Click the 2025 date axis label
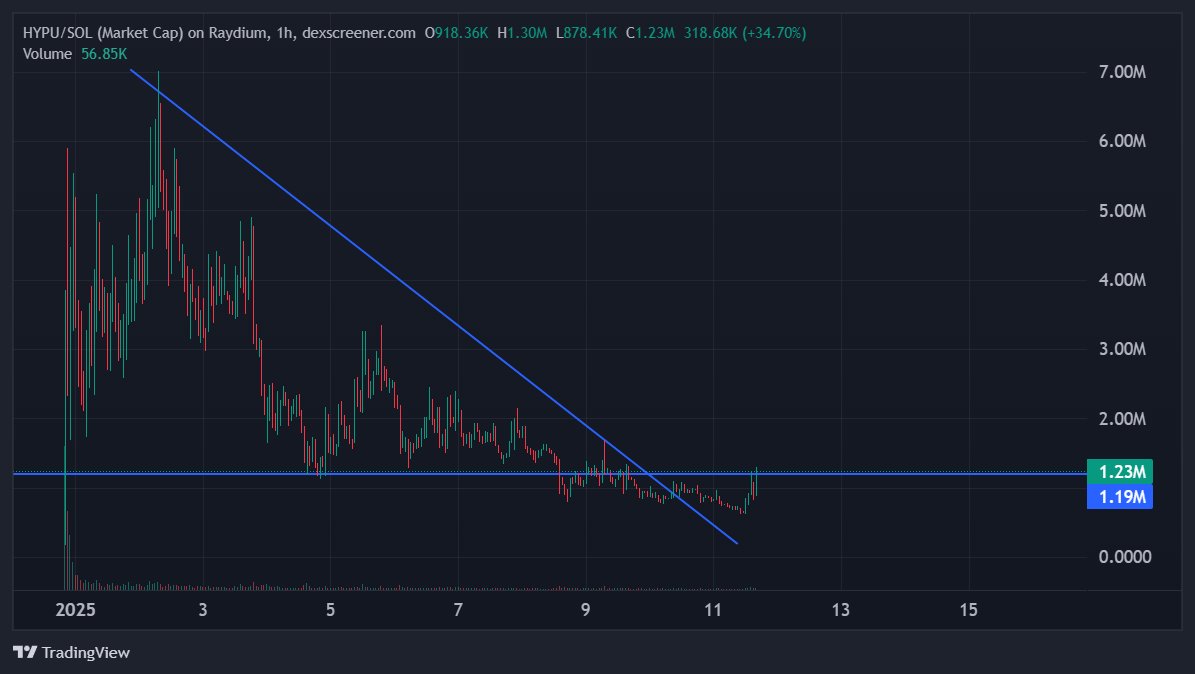This screenshot has height=674, width=1195. tap(75, 609)
